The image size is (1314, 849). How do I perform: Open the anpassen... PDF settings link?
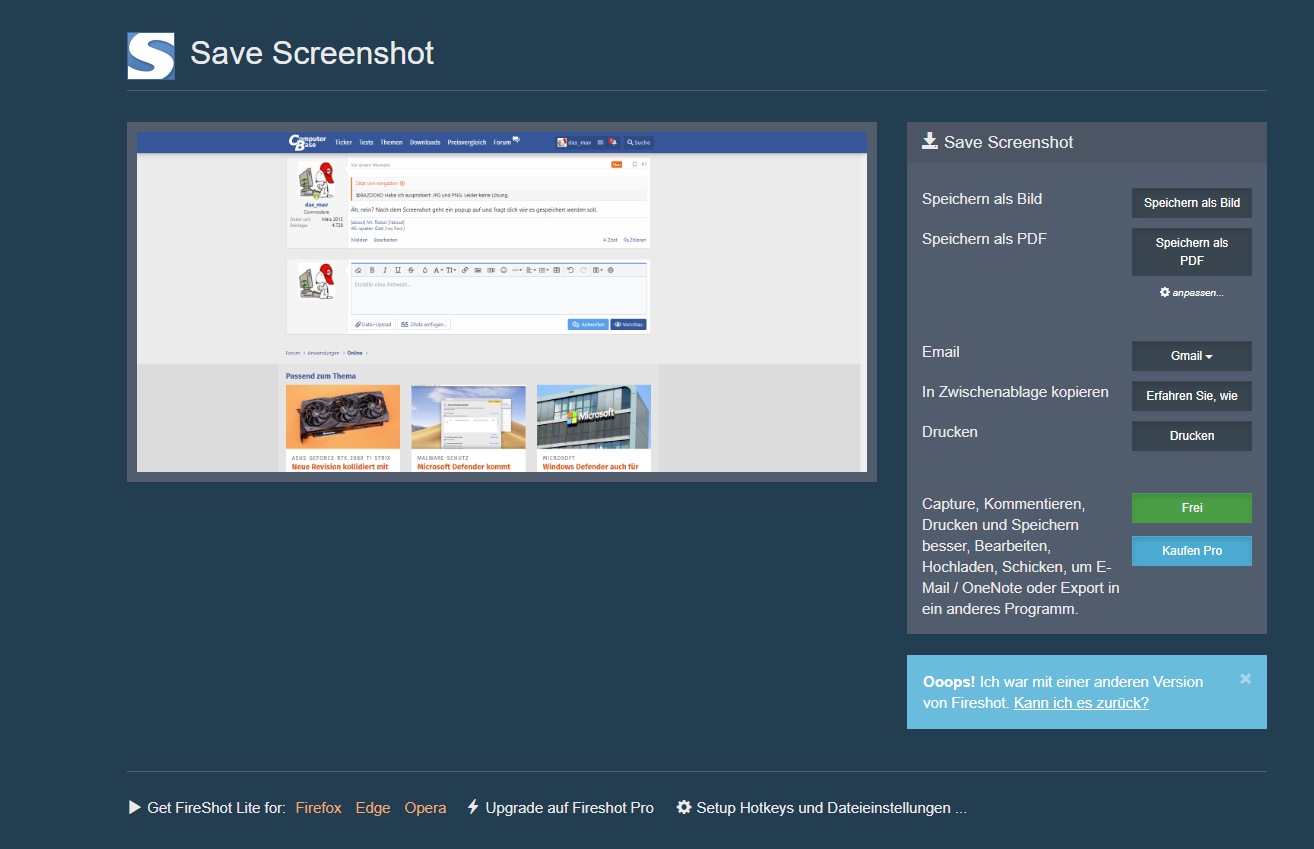click(1191, 292)
